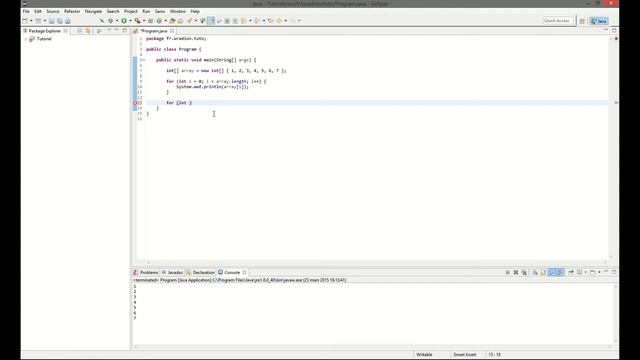Toggle Pin Console button
This screenshot has width=640, height=360.
click(571, 272)
